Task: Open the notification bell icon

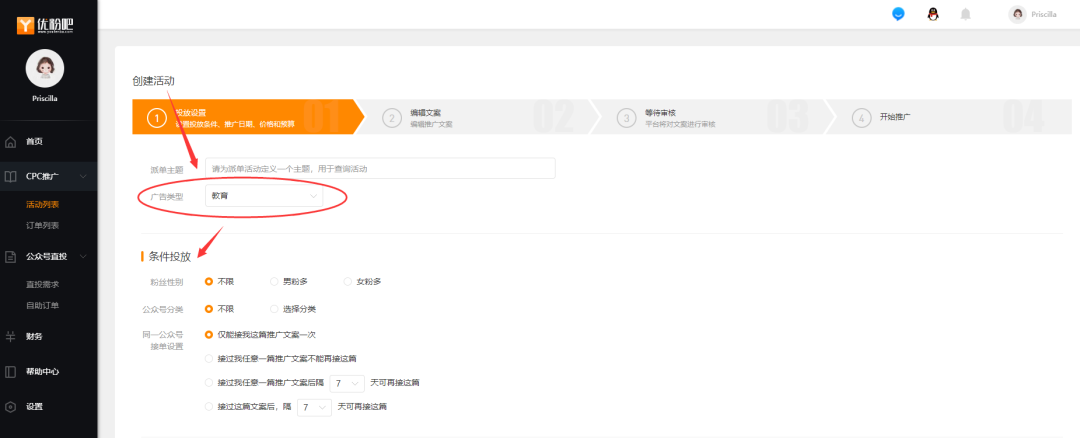Action: [966, 14]
